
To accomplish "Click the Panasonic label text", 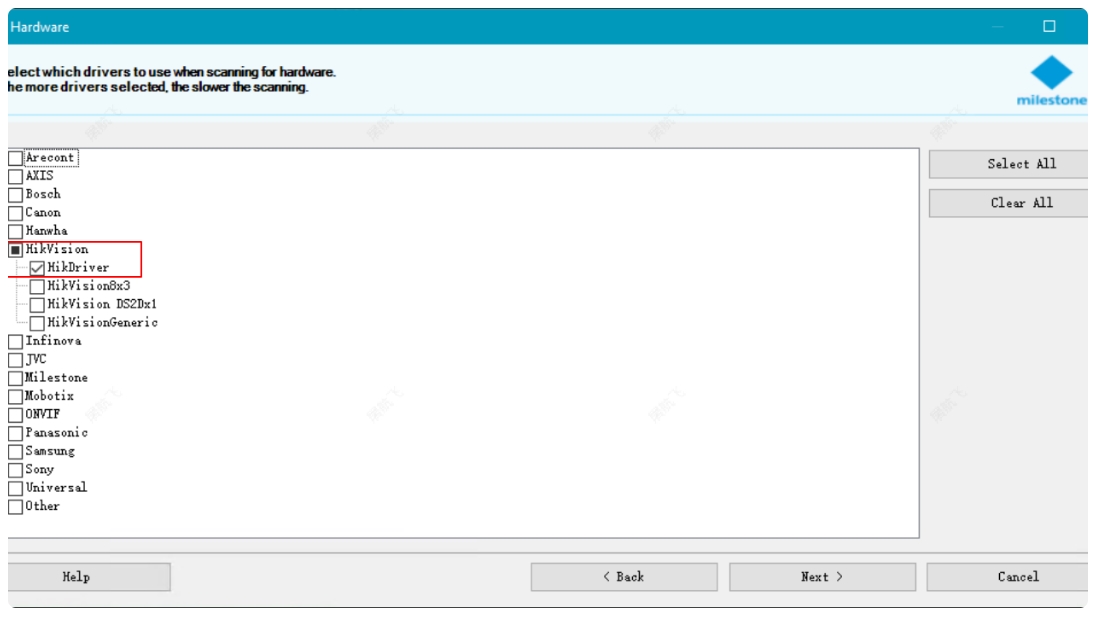I will [x=56, y=432].
